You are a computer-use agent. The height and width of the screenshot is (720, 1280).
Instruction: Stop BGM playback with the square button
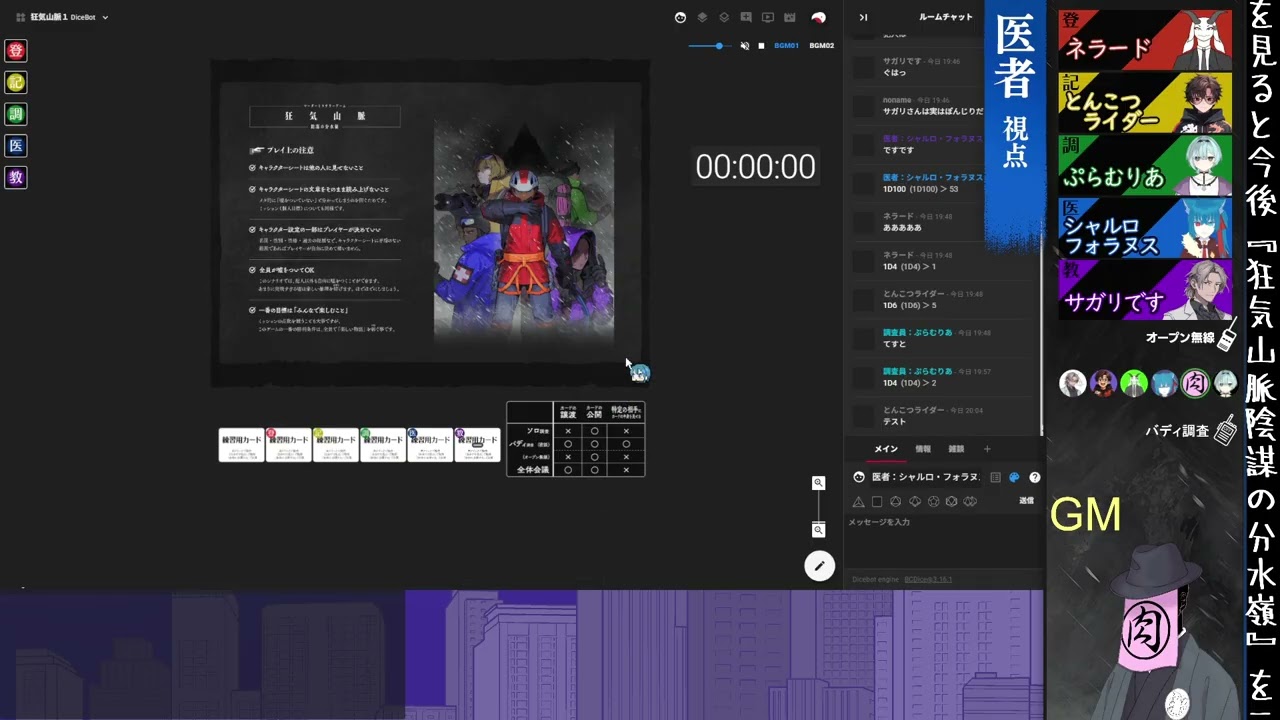coord(761,46)
